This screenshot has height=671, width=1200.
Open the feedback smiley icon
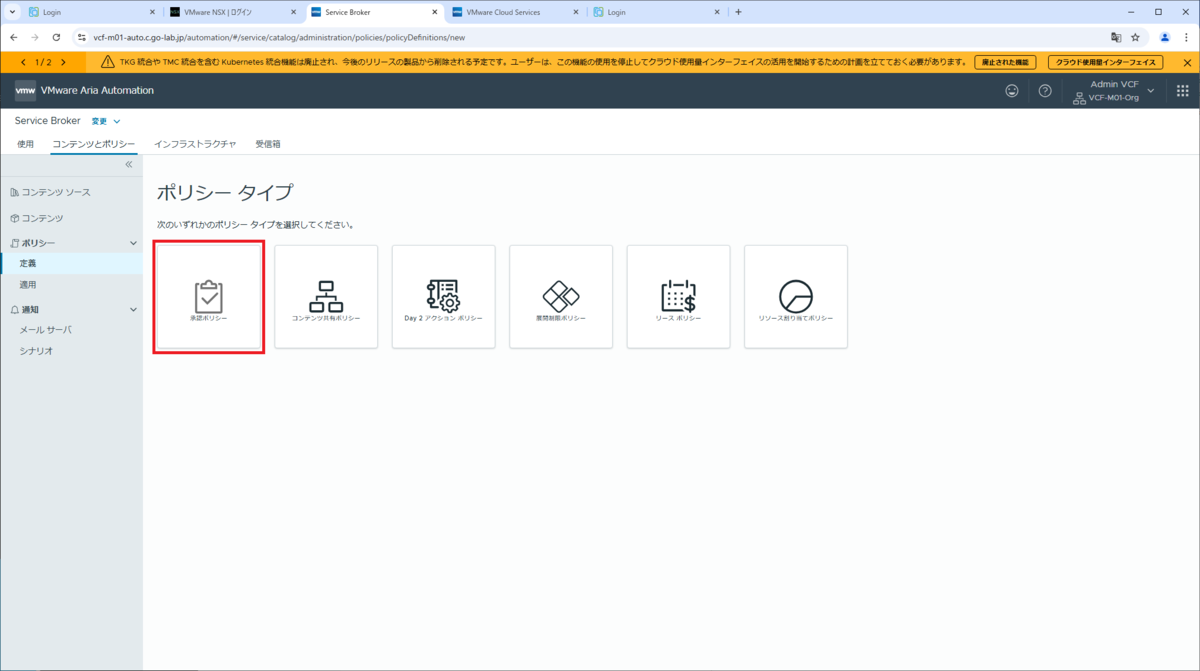tap(1012, 91)
